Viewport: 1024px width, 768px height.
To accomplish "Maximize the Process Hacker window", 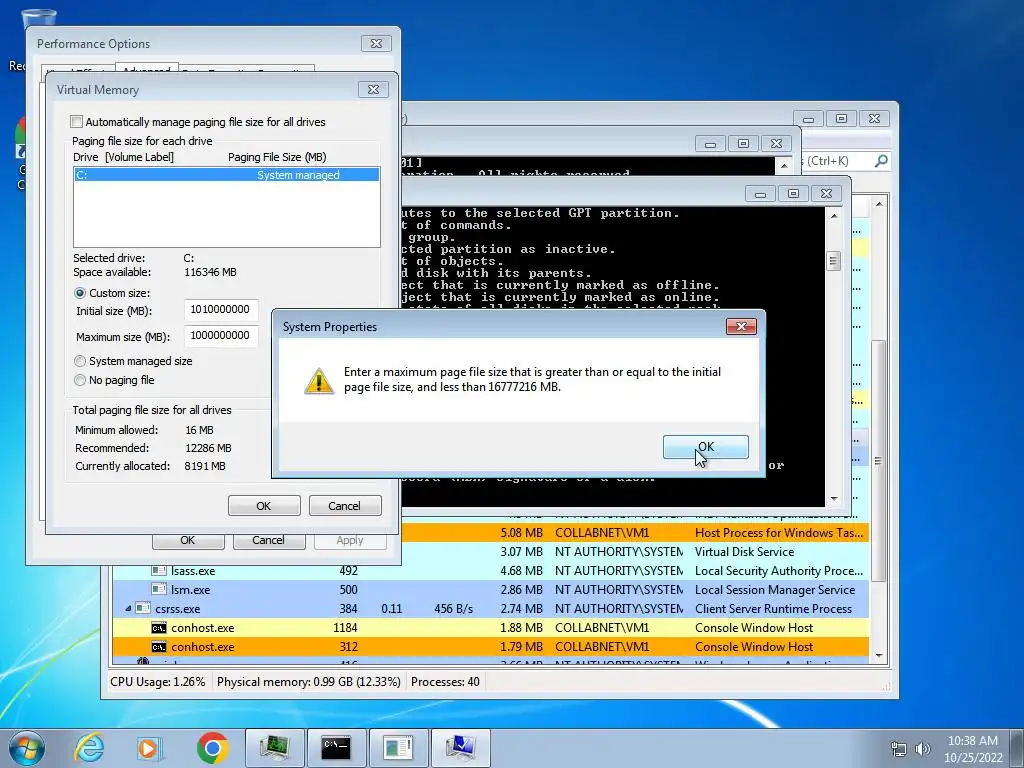I will pos(842,119).
